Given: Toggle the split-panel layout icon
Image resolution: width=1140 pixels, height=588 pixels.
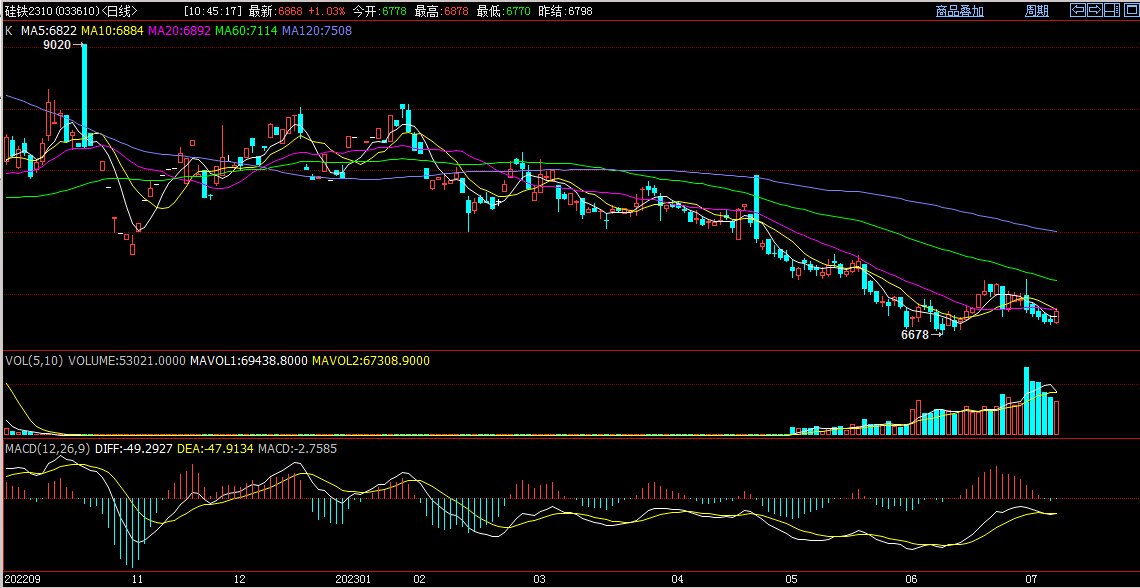Looking at the screenshot, I should tap(1110, 10).
